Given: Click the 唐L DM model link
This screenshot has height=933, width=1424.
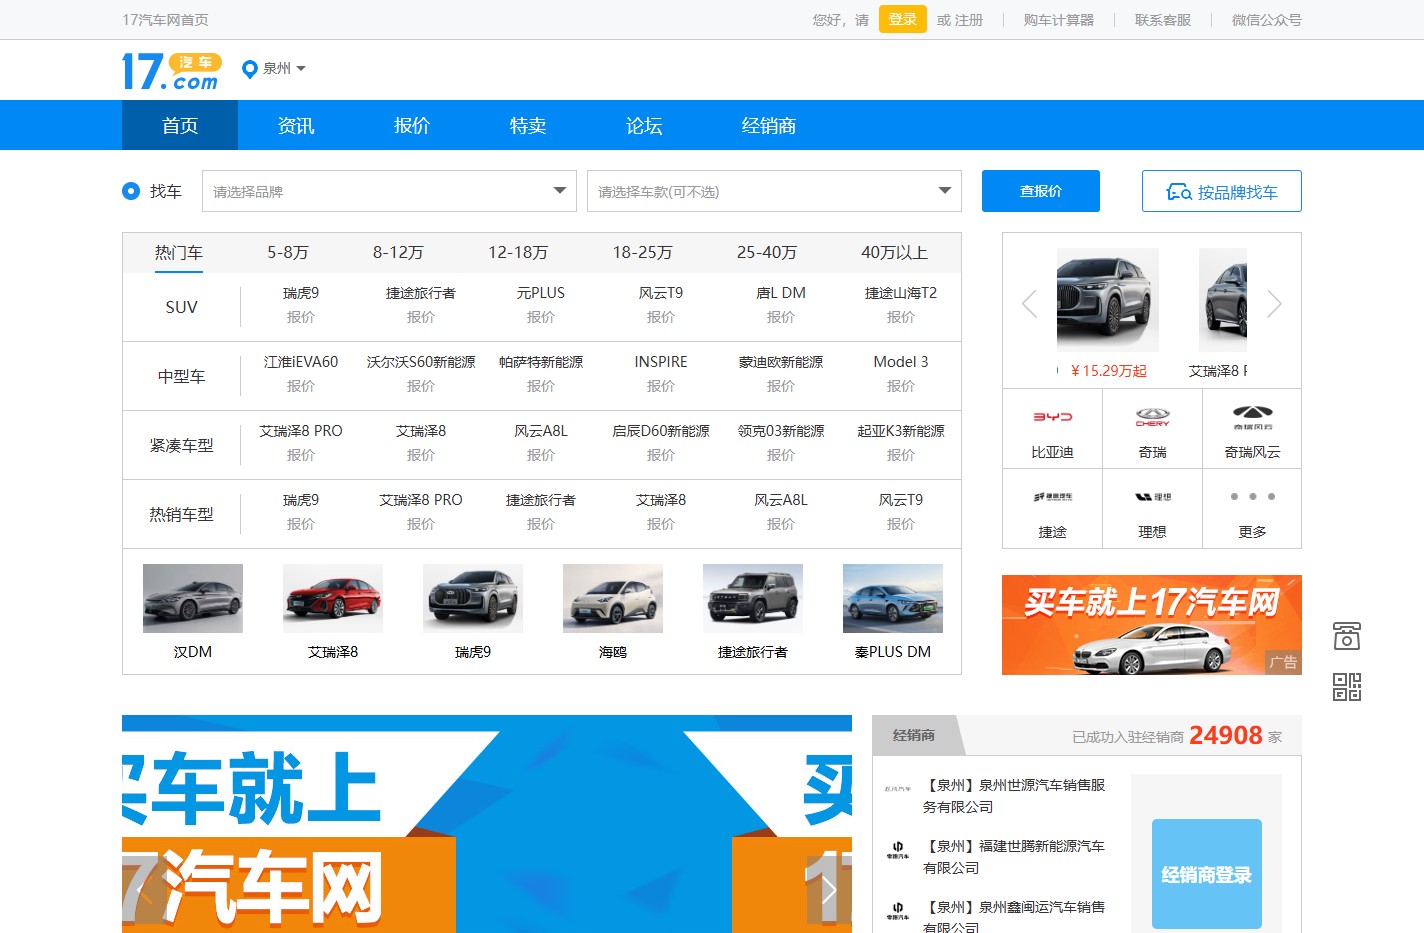Looking at the screenshot, I should (781, 293).
